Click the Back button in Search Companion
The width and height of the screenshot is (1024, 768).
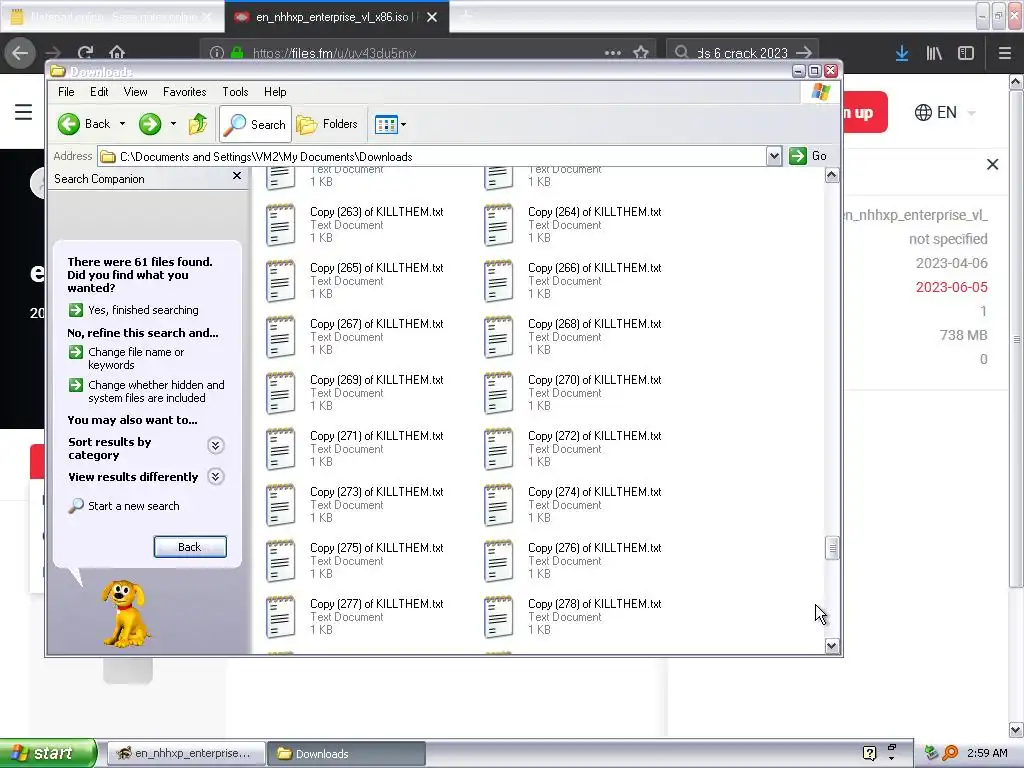pos(190,547)
